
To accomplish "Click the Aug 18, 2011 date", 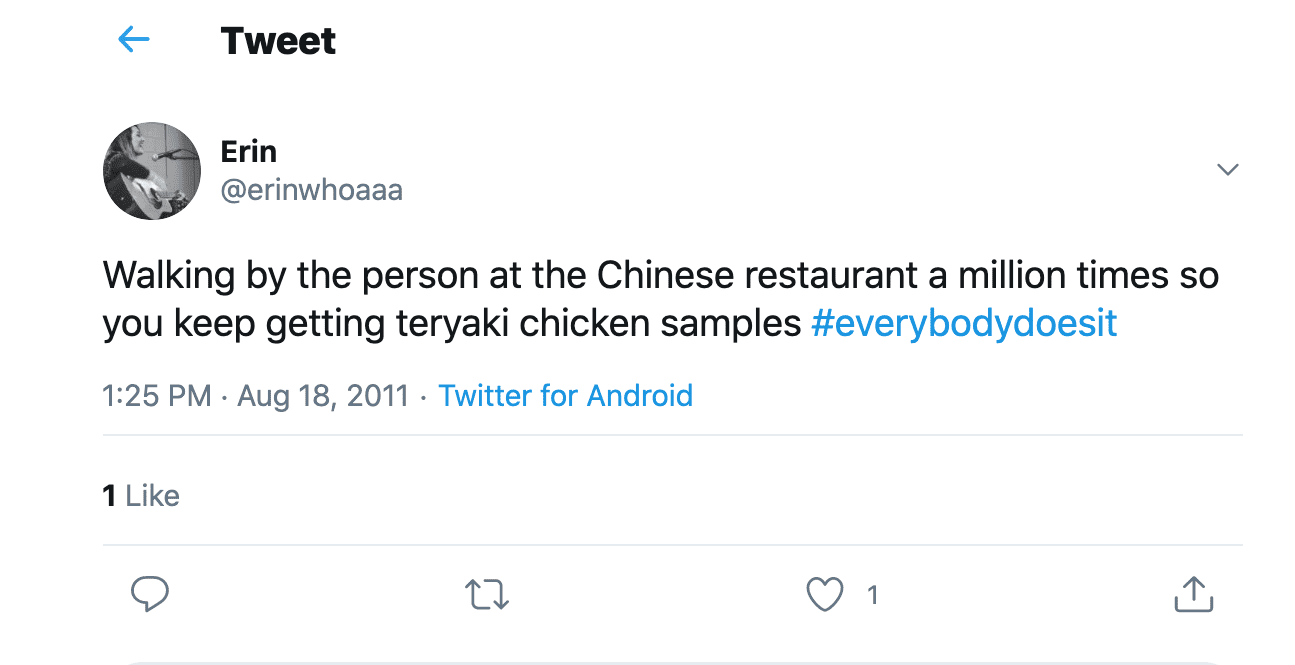I will tap(323, 396).
